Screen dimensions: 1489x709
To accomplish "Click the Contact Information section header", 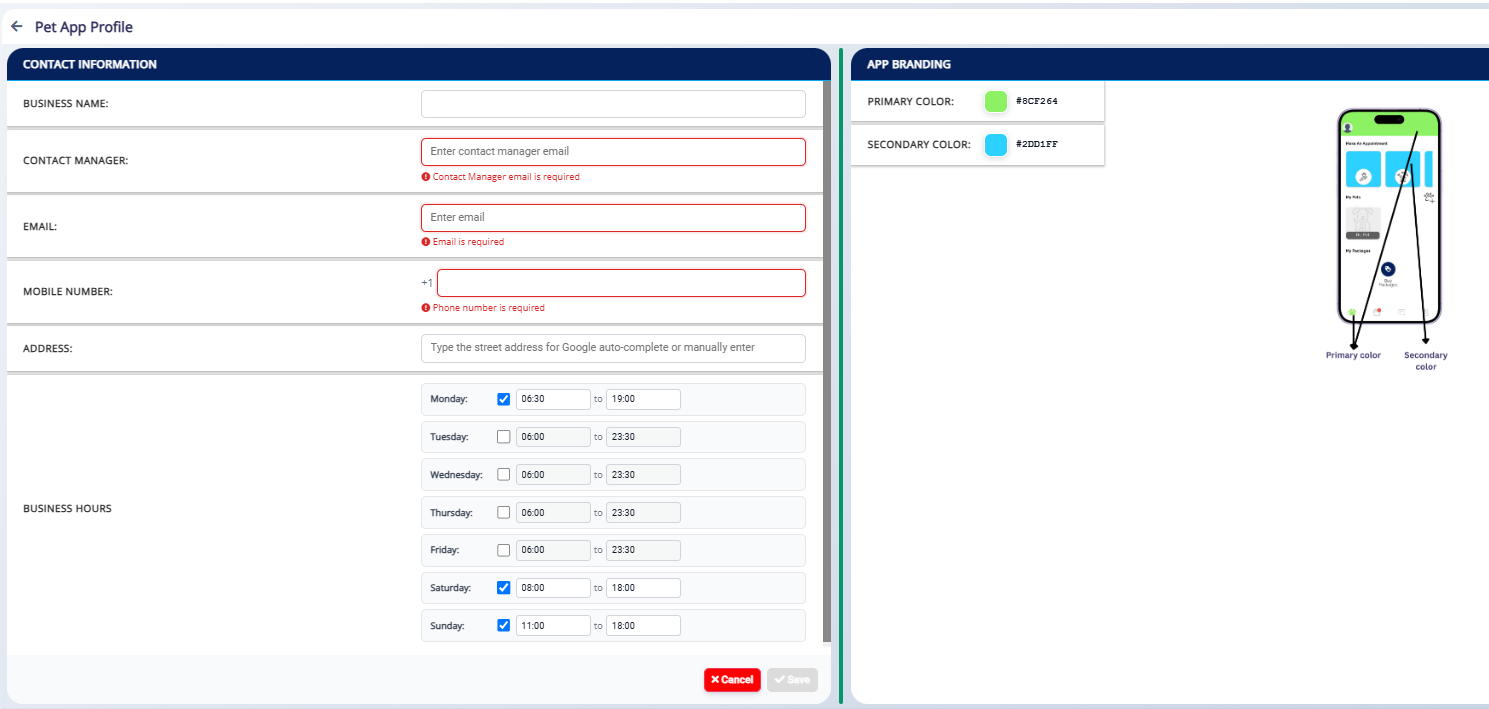I will (90, 64).
